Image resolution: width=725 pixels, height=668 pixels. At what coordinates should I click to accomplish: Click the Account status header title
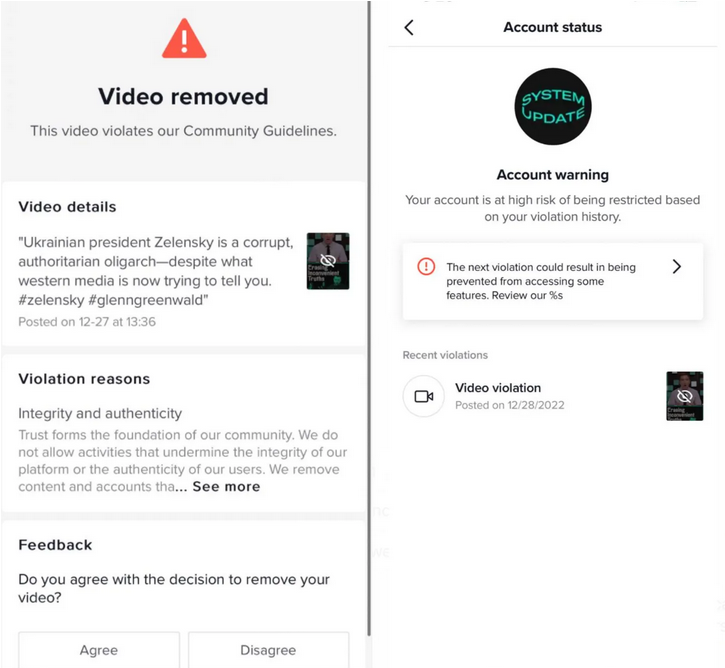[x=553, y=27]
